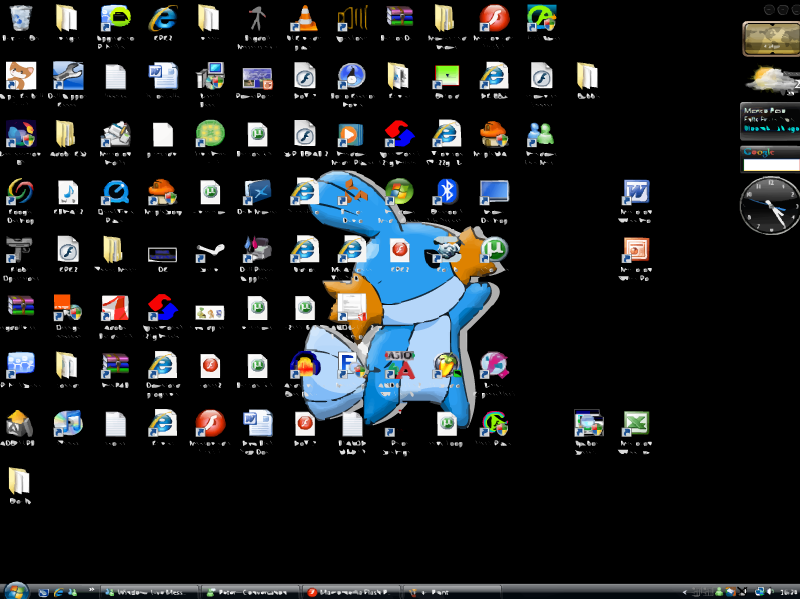
Task: Open the printer ink cartridges shortcut
Action: pyautogui.click(x=257, y=250)
